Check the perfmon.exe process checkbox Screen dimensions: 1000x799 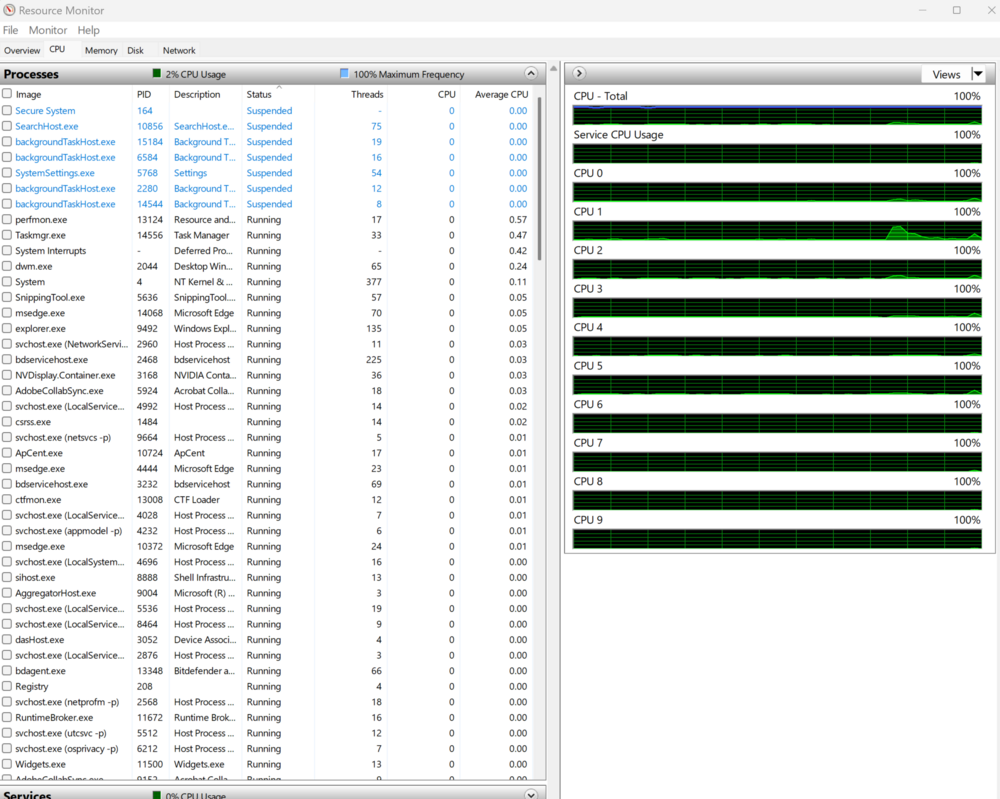click(x=7, y=220)
